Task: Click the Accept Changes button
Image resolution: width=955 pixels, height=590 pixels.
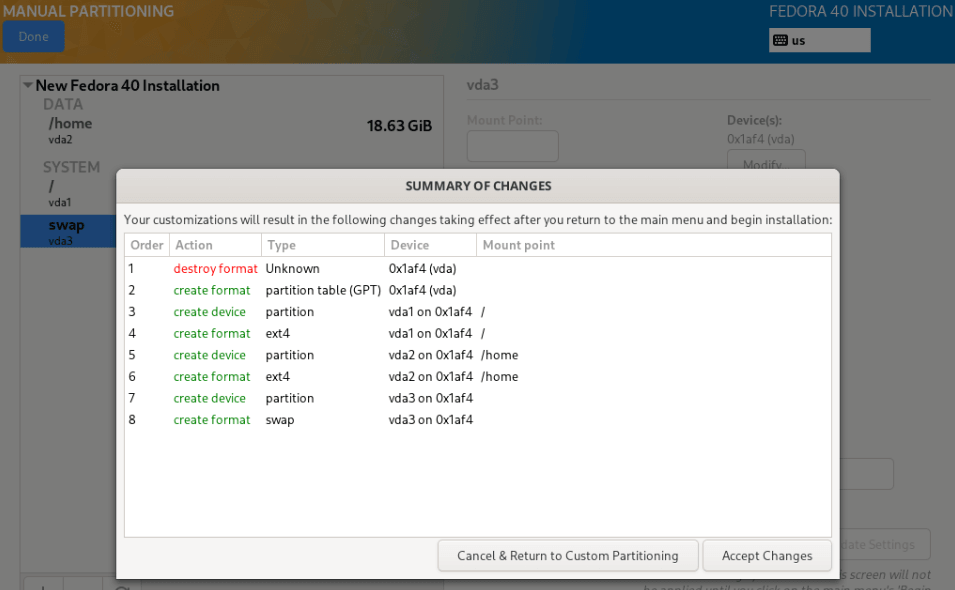Action: tap(767, 555)
